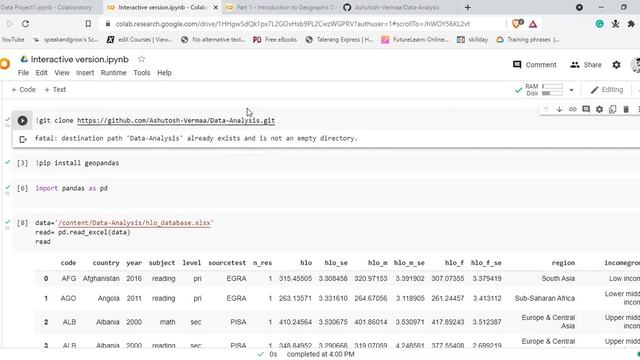Click the Angola table cell
Image resolution: width=640 pixels, height=360 pixels.
coord(108,298)
